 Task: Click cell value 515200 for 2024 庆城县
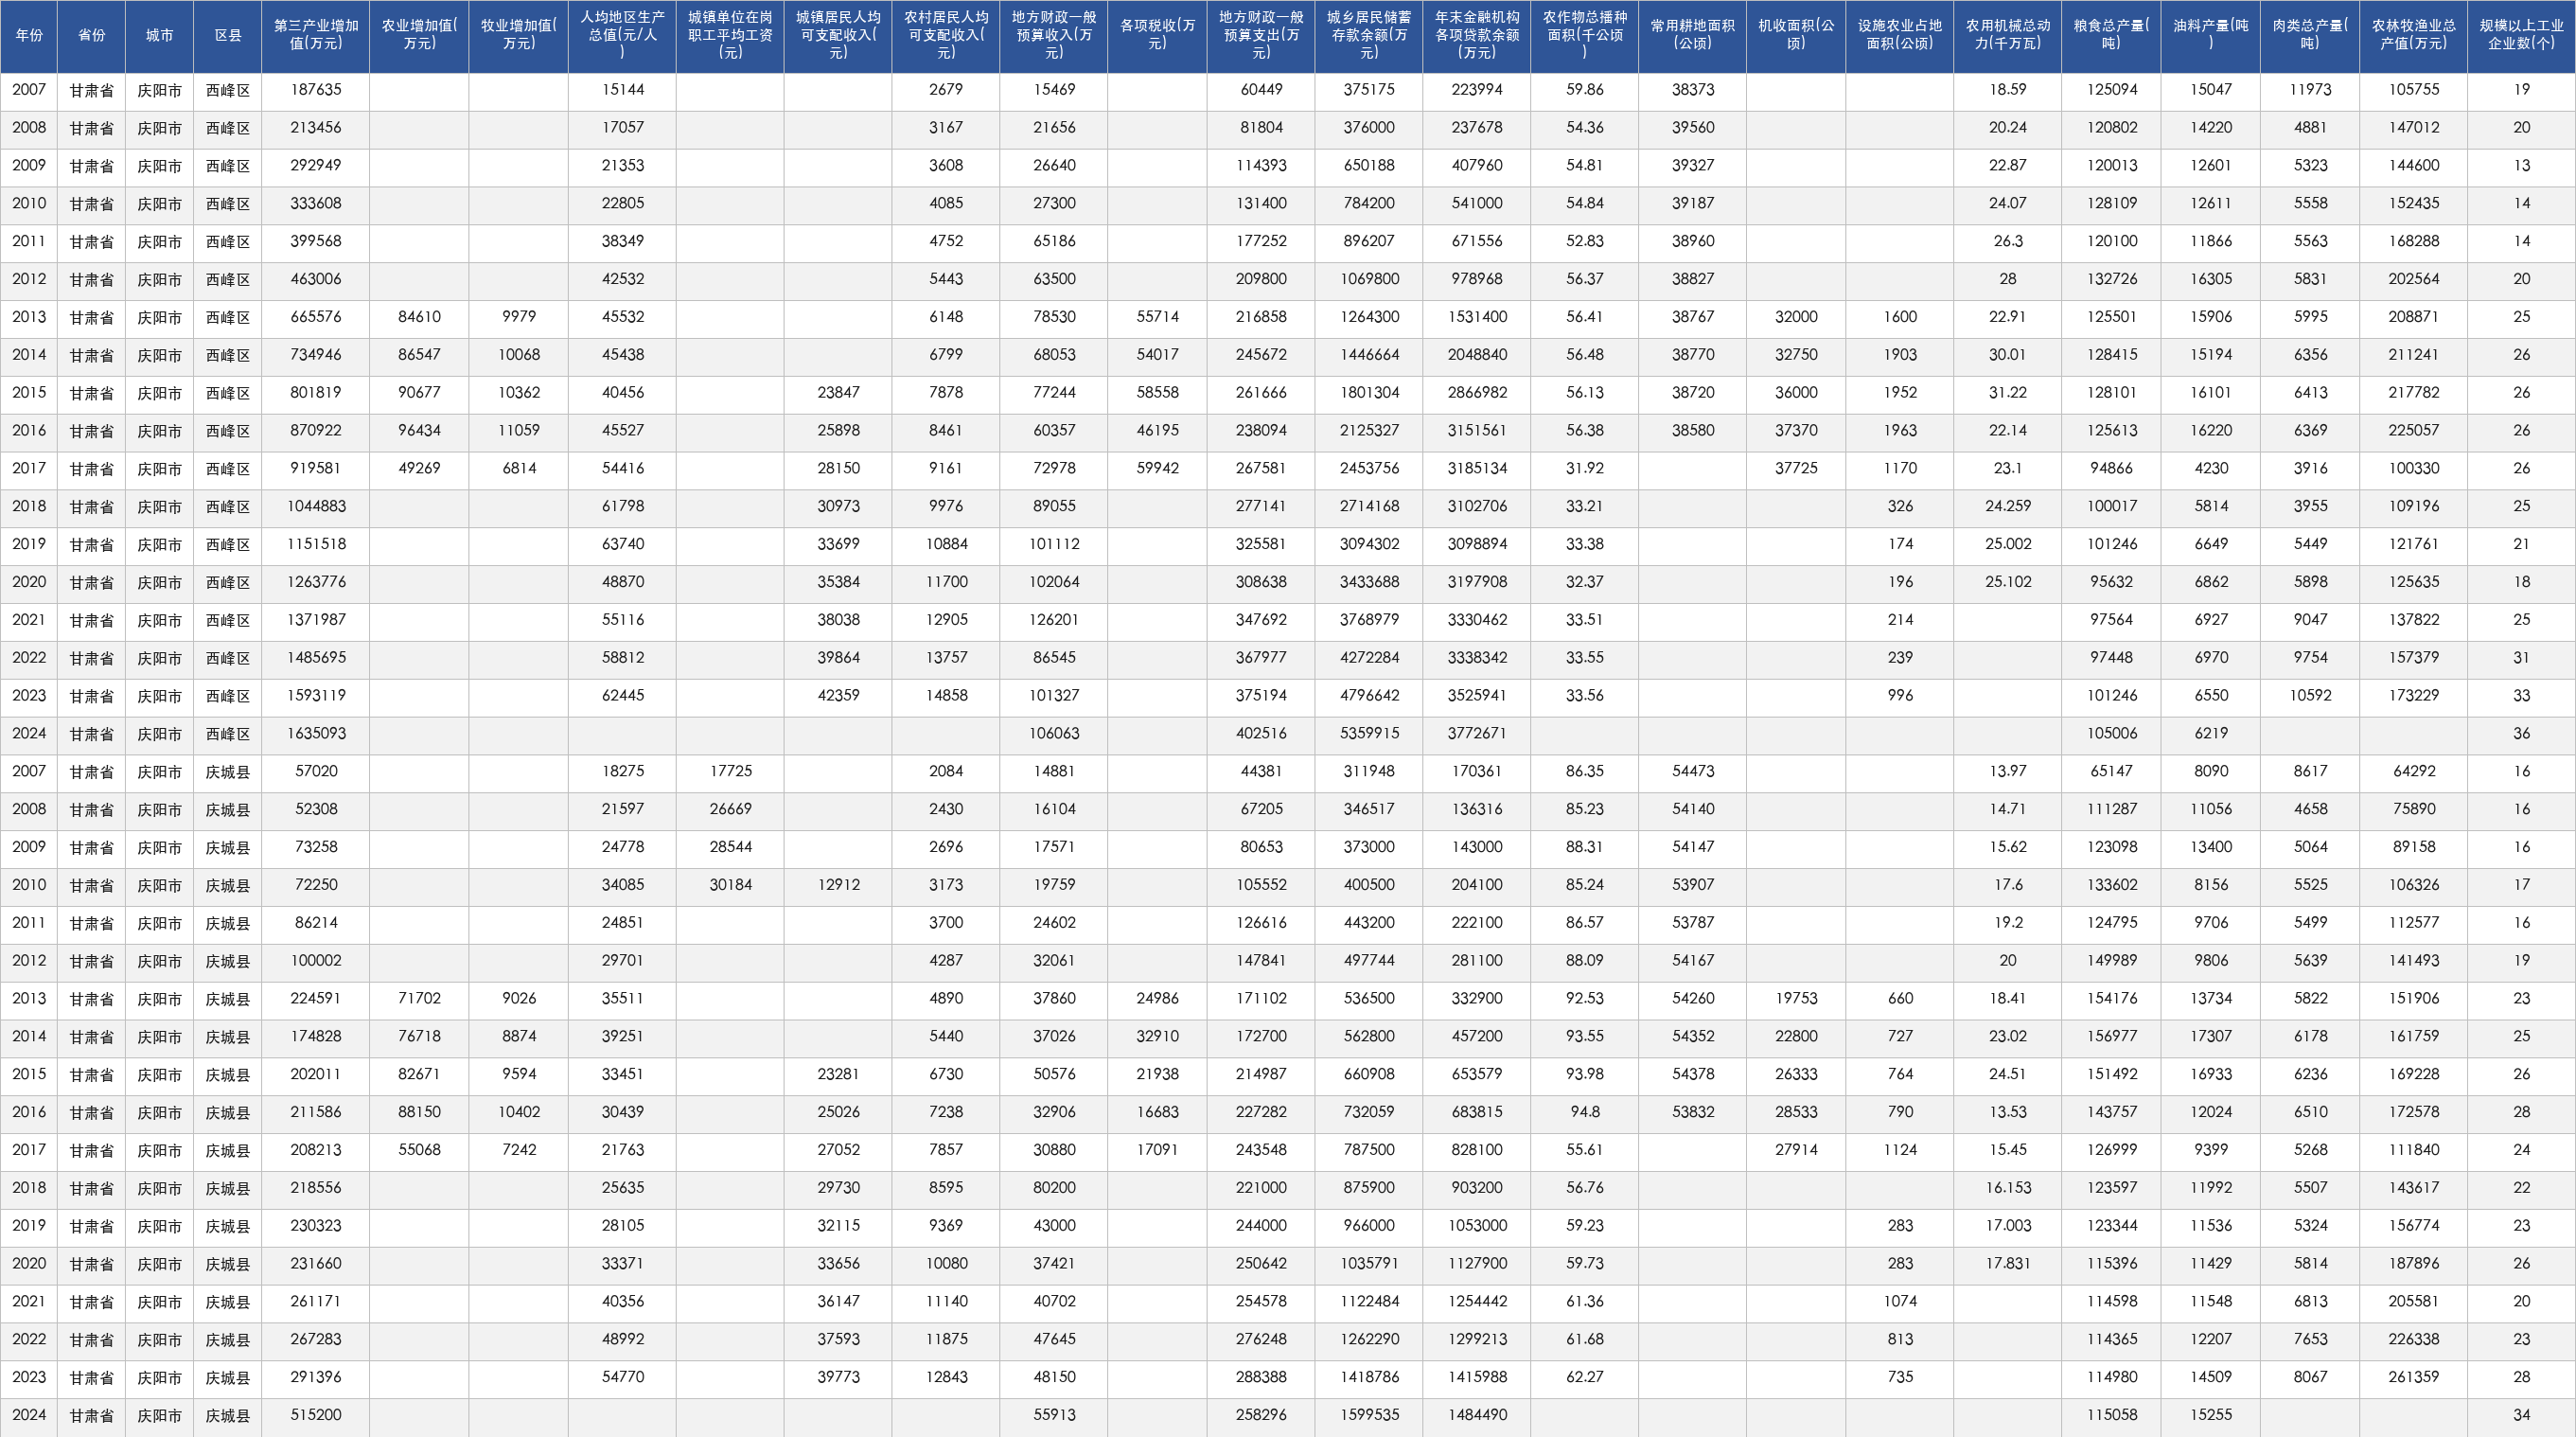pyautogui.click(x=316, y=1415)
